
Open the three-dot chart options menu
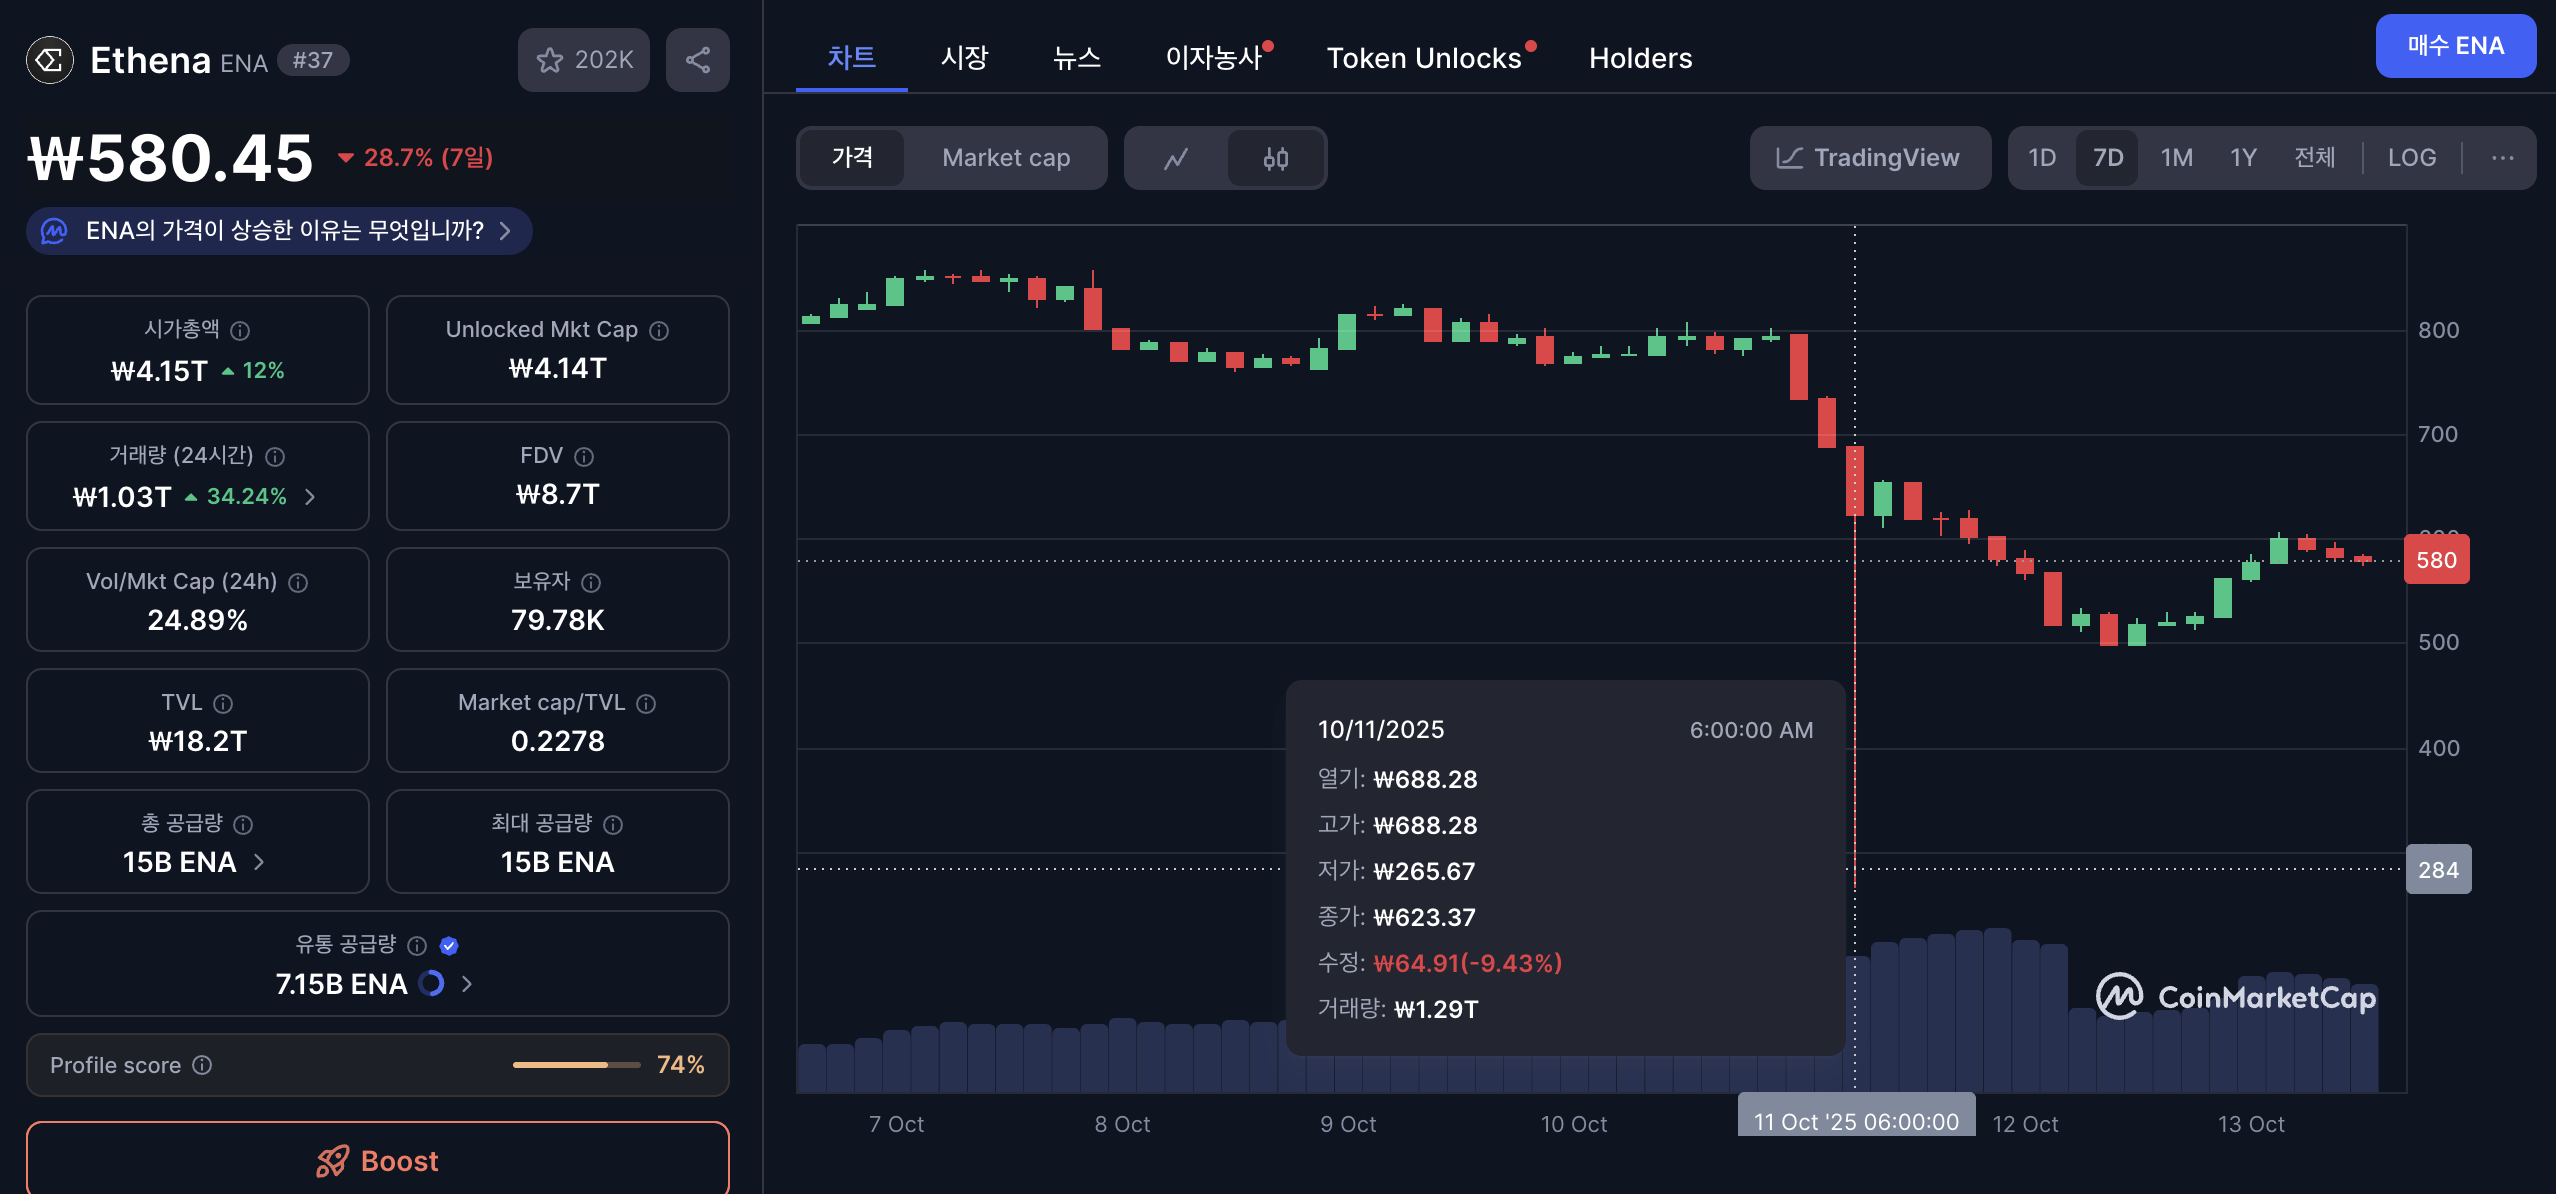pos(2502,158)
